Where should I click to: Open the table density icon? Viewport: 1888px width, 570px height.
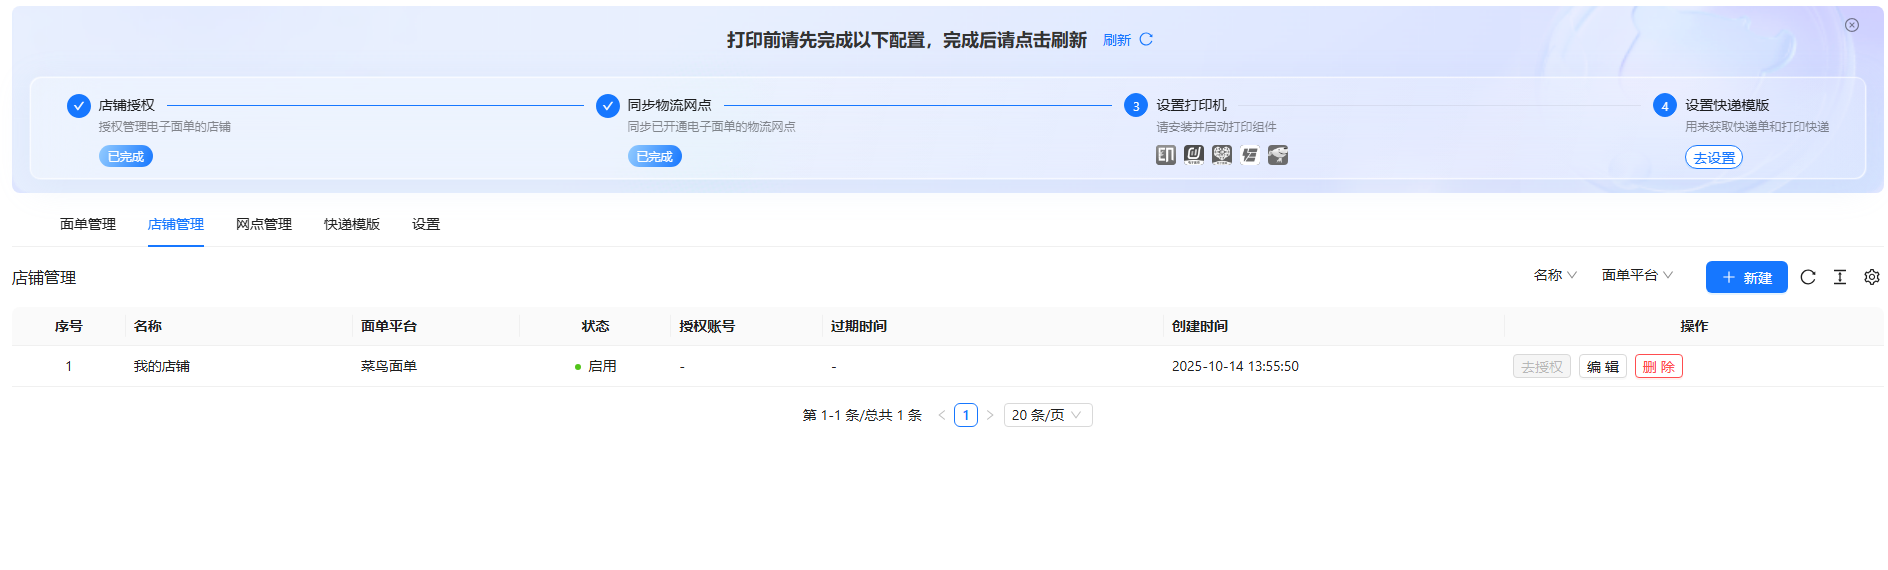click(1839, 277)
